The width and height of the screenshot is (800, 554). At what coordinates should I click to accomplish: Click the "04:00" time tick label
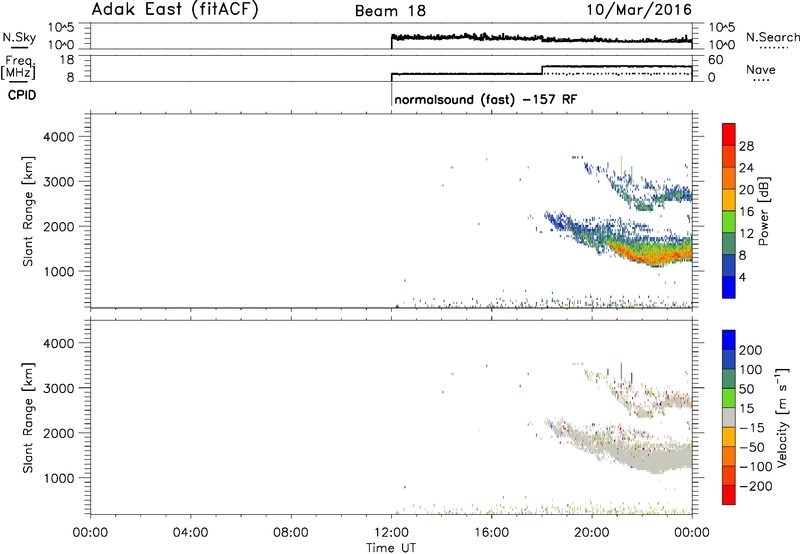[191, 533]
